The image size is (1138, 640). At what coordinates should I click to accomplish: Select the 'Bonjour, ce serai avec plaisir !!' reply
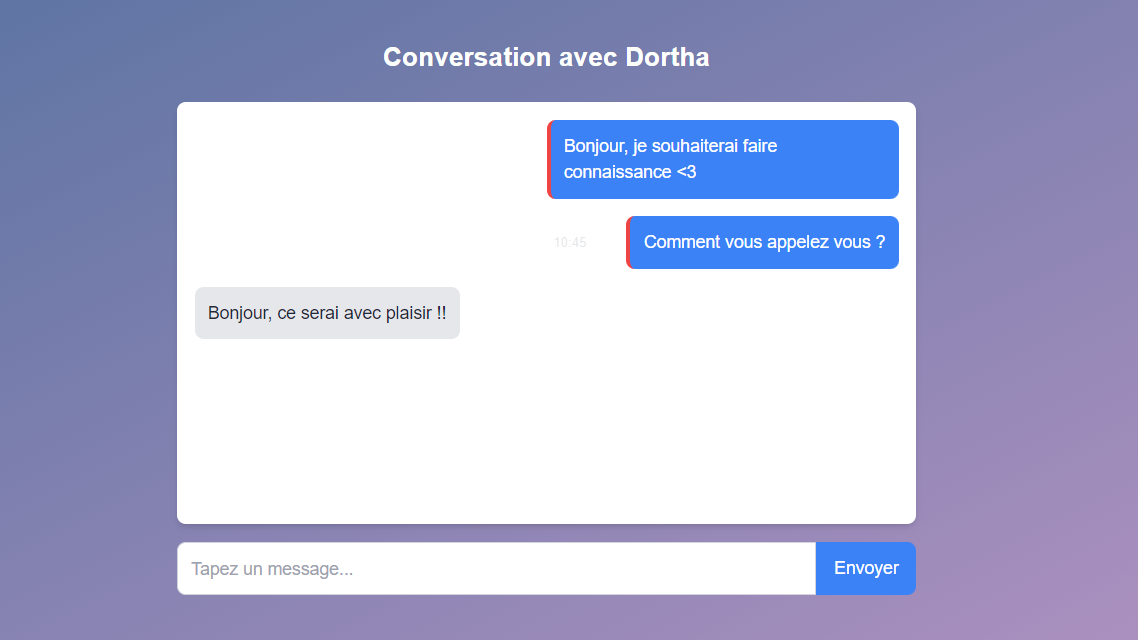tap(327, 313)
